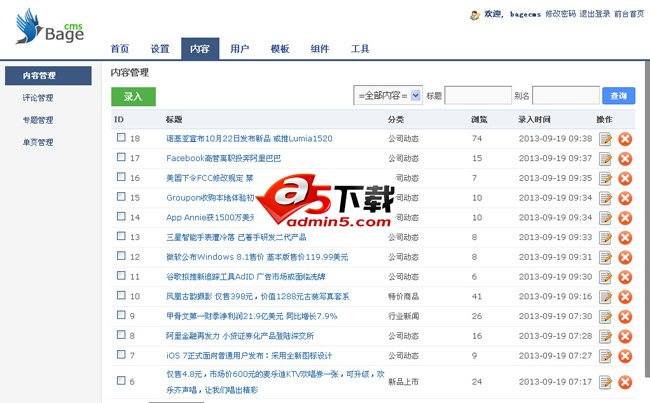Check the checkbox for article 18

(x=121, y=138)
